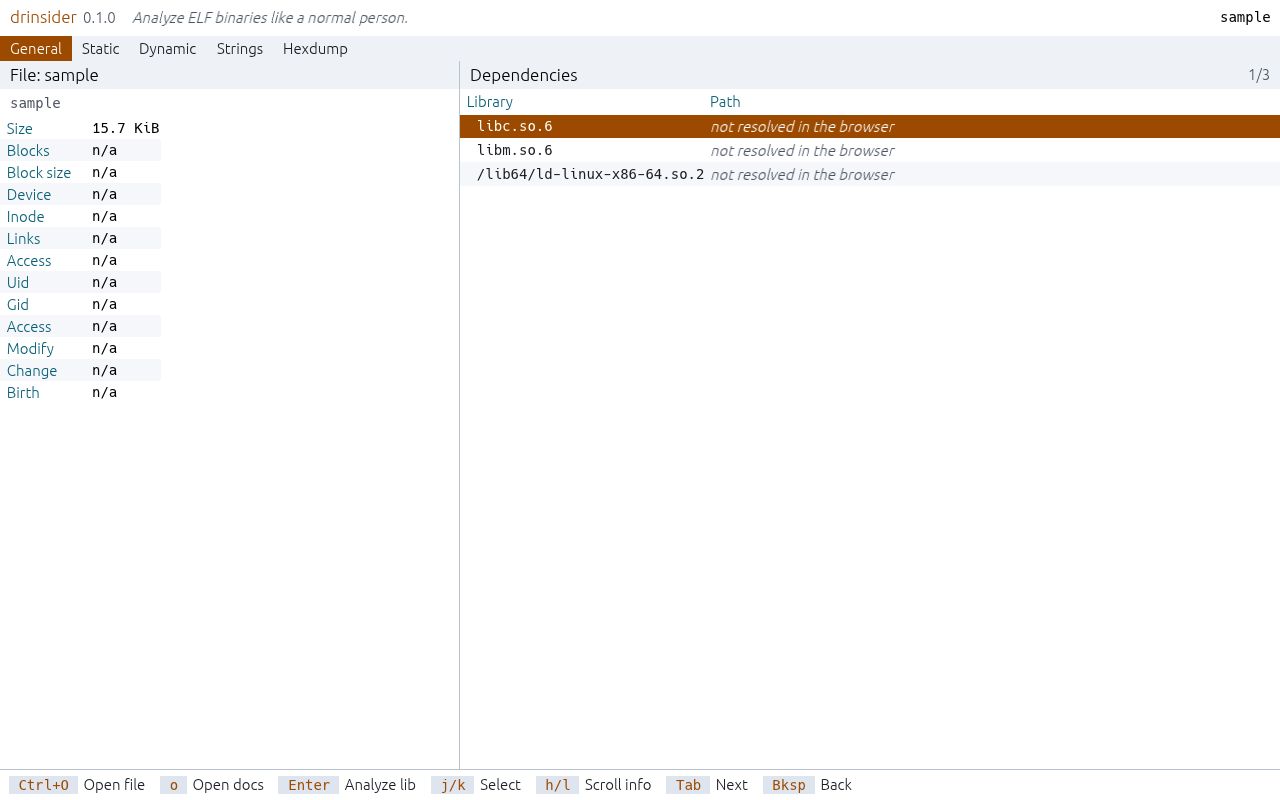Open the Static tab
The image size is (1280, 800).
pos(100,49)
